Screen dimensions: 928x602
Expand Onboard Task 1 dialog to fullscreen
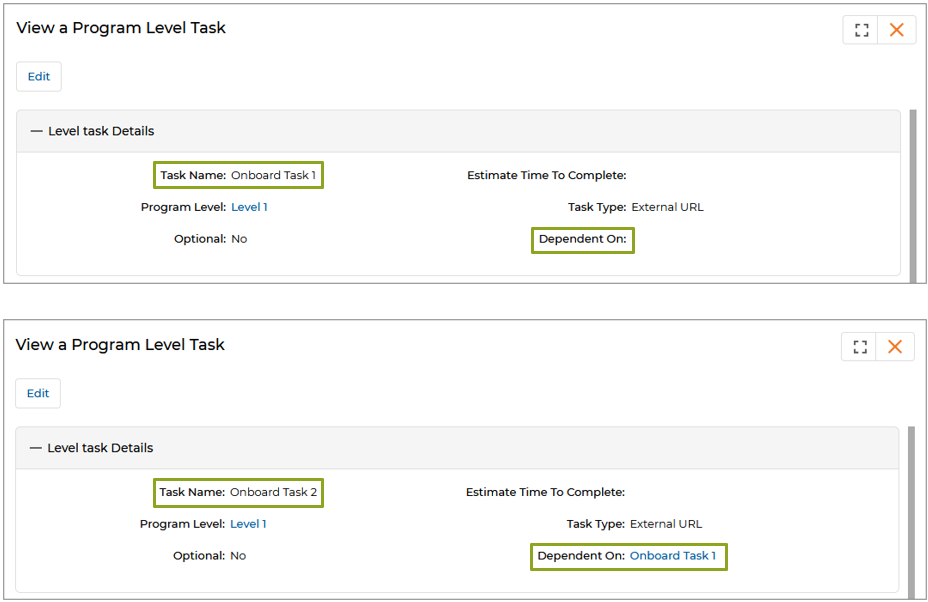[862, 30]
